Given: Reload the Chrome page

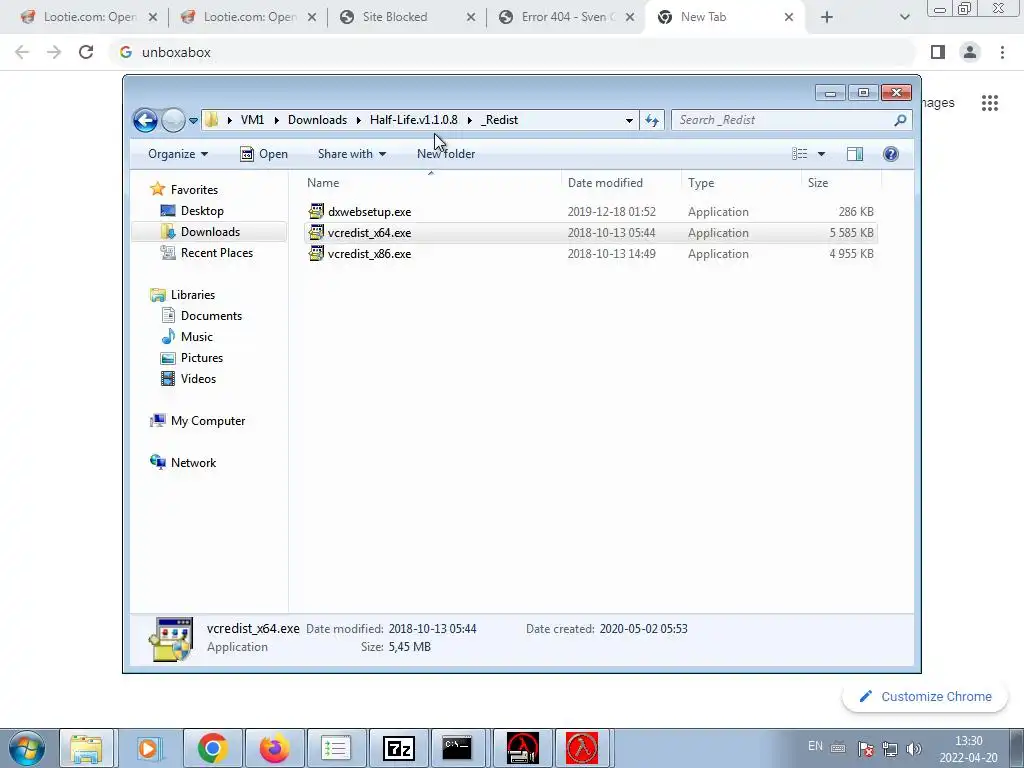Looking at the screenshot, I should tap(86, 52).
